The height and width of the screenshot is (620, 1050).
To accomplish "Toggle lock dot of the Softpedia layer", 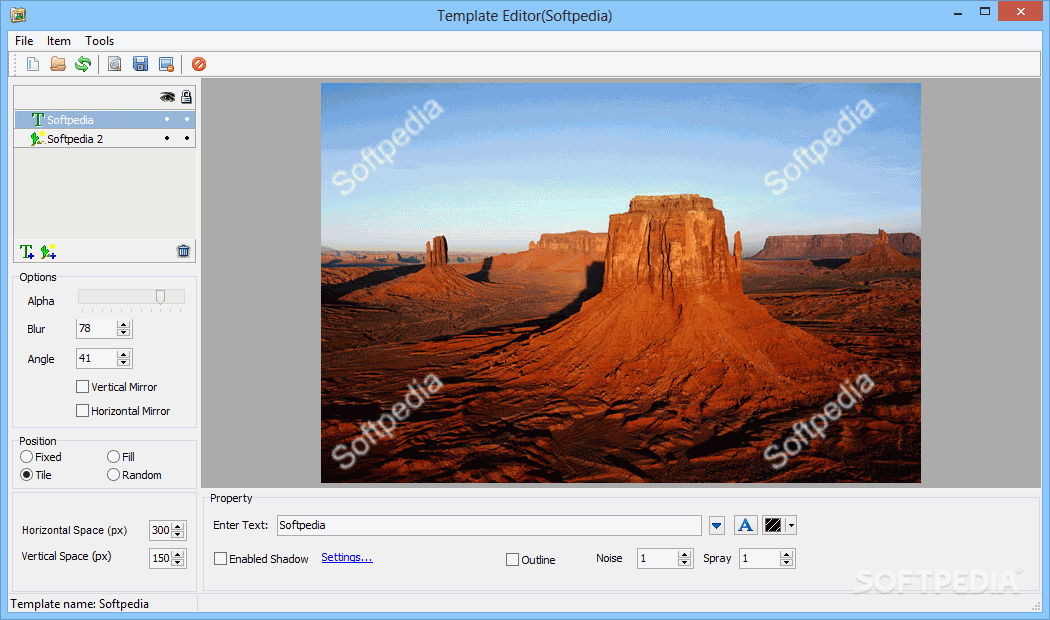I will coord(187,119).
